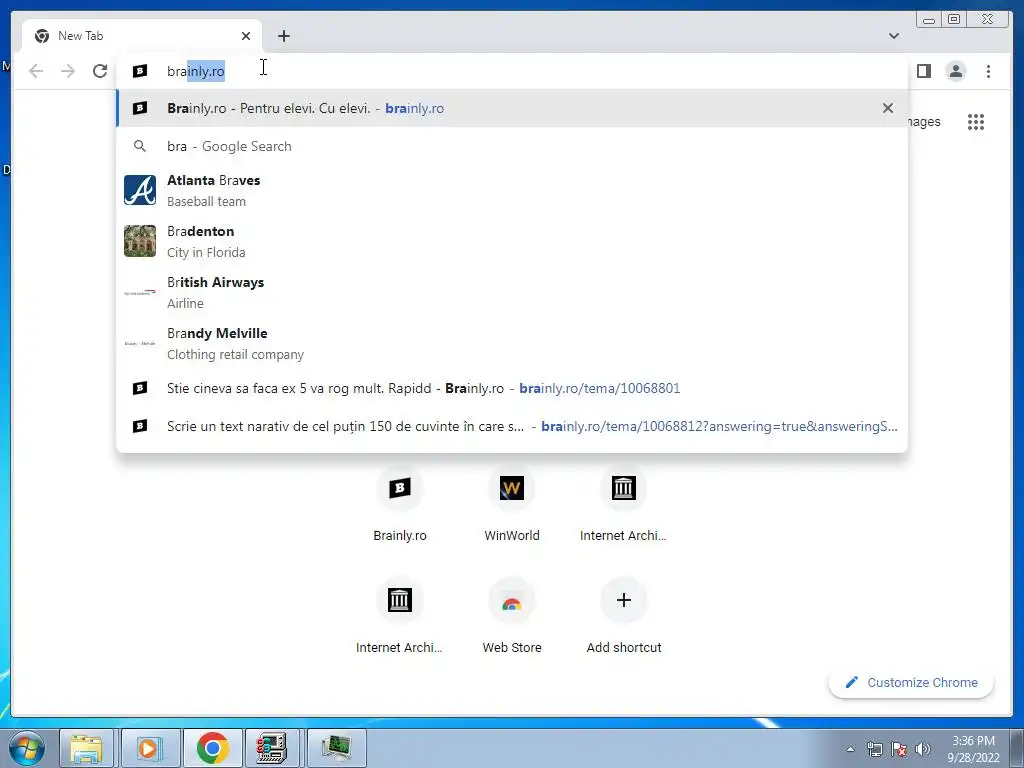Choose the Brainly.ro - Pentru elevi suggestion
Viewport: 1024px width, 768px height.
tap(512, 108)
